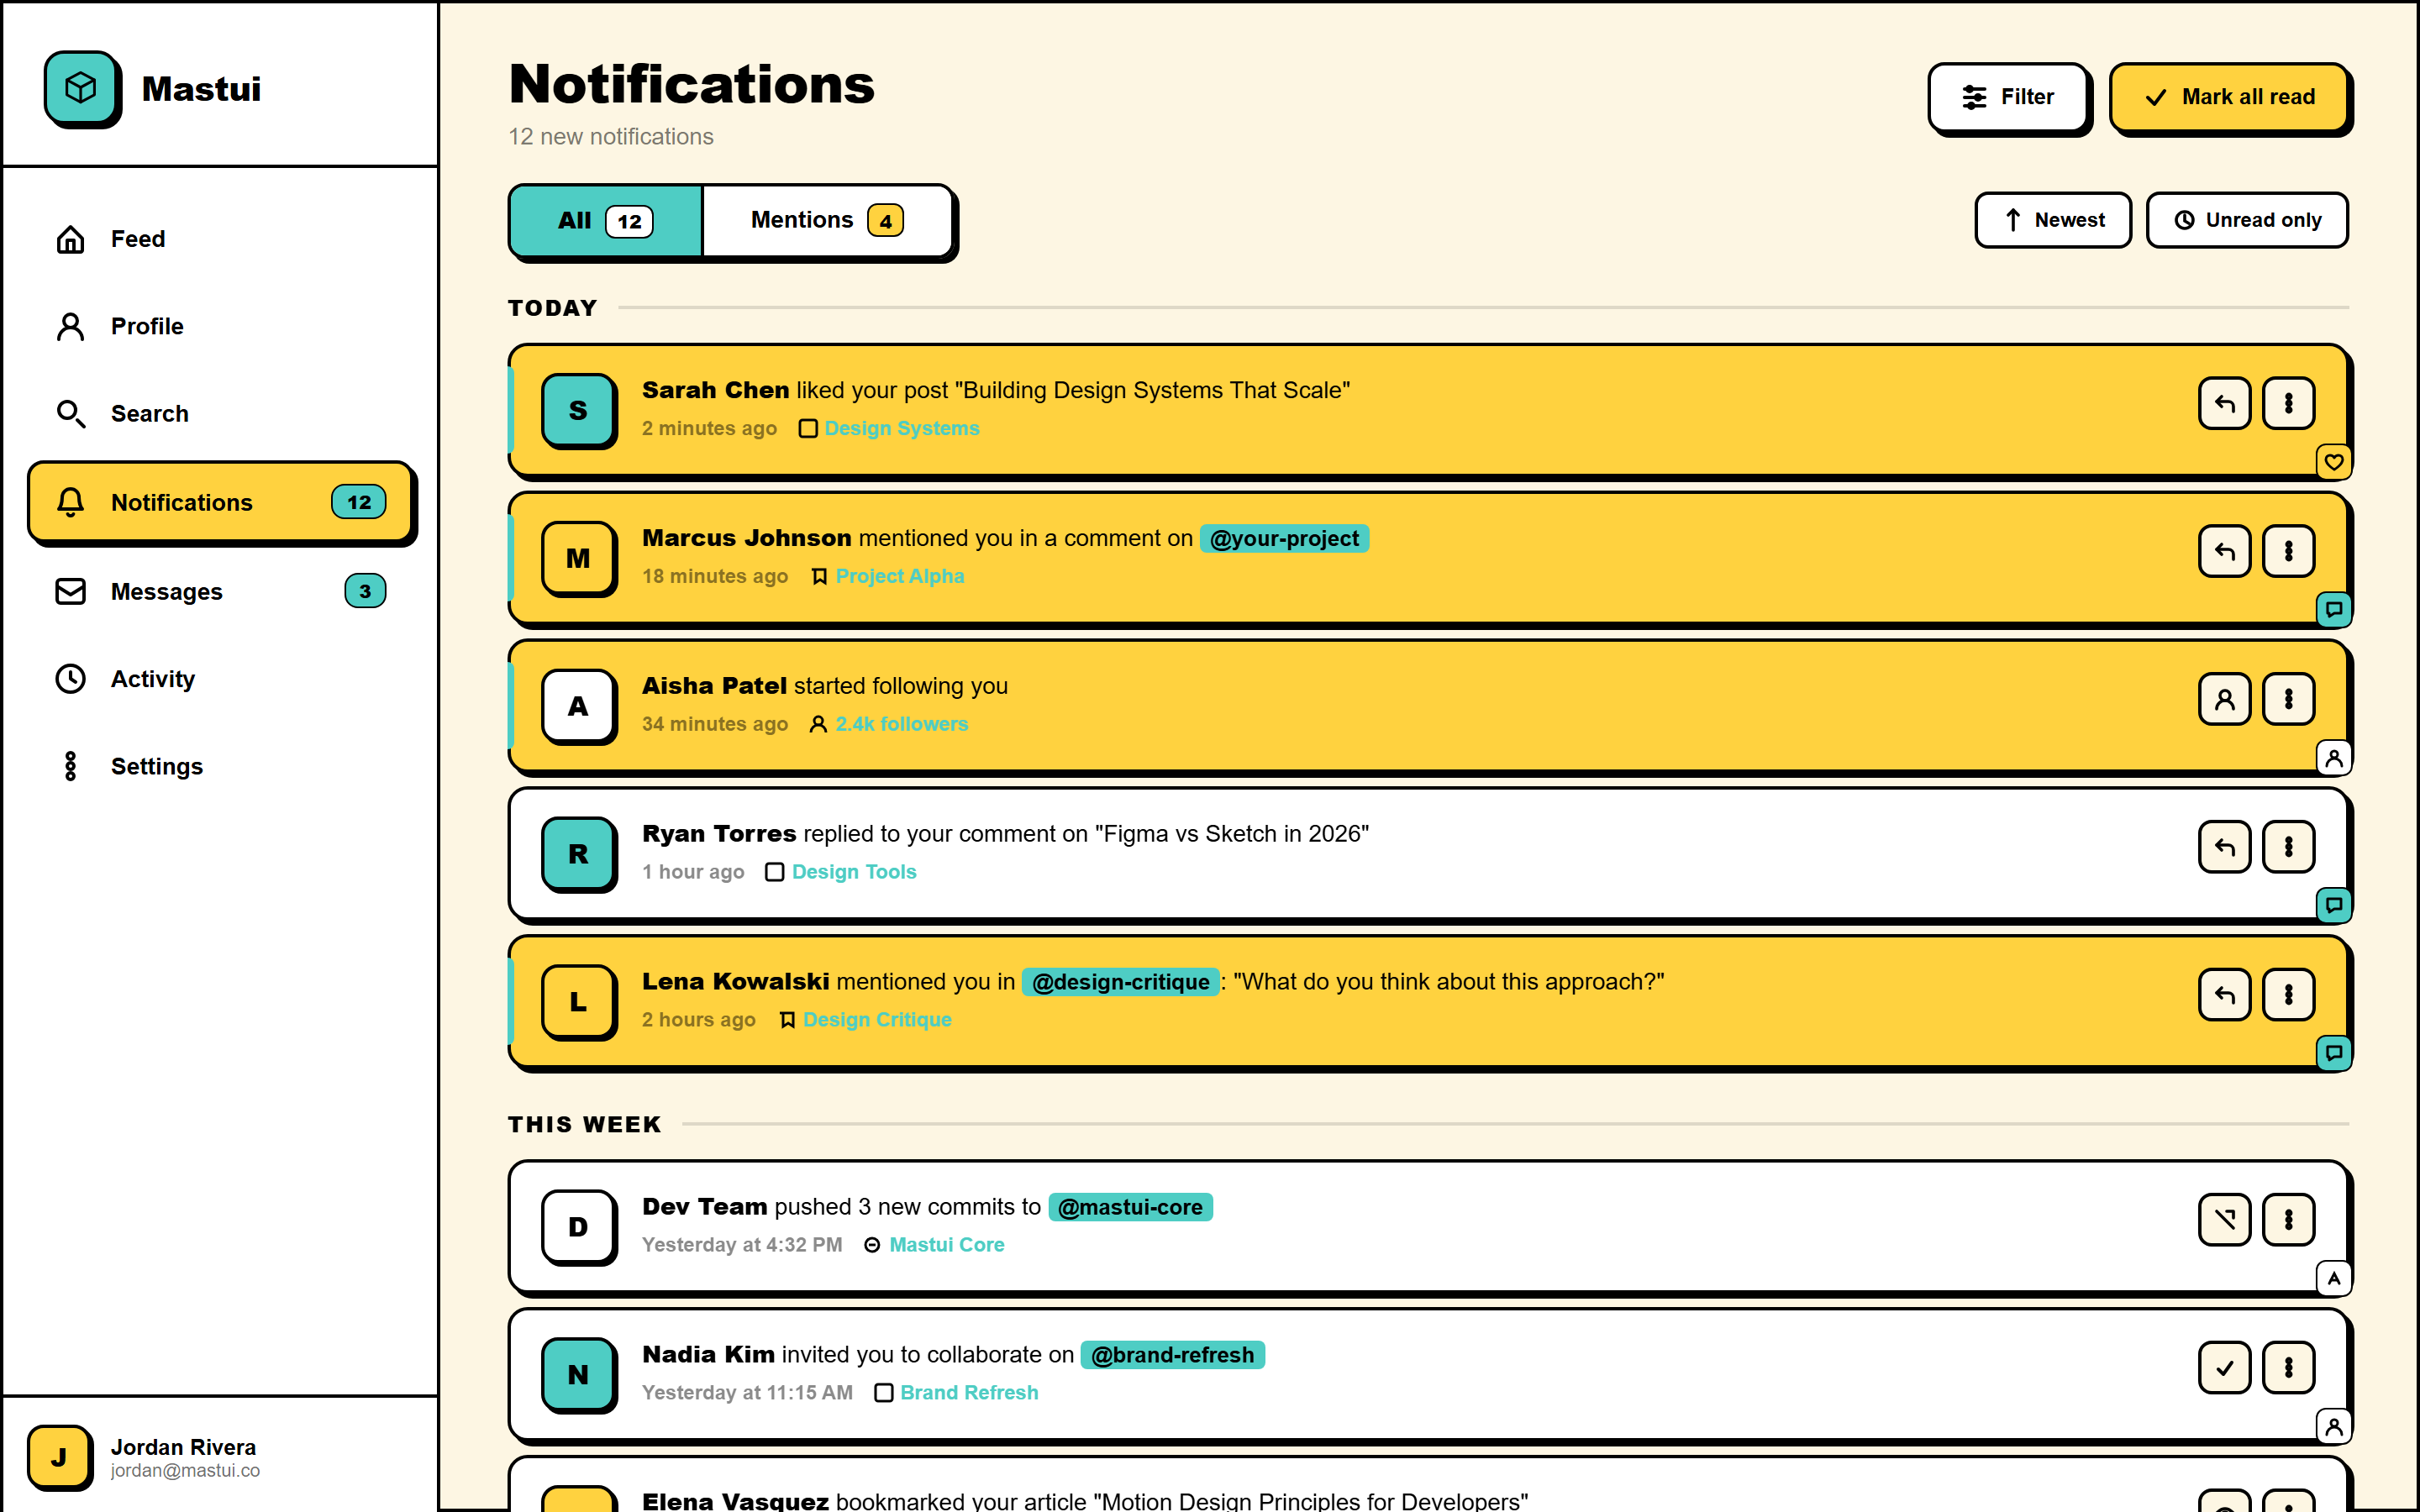Click comment badge on Ryan Torres notification
The width and height of the screenshot is (2420, 1512).
[x=2334, y=905]
